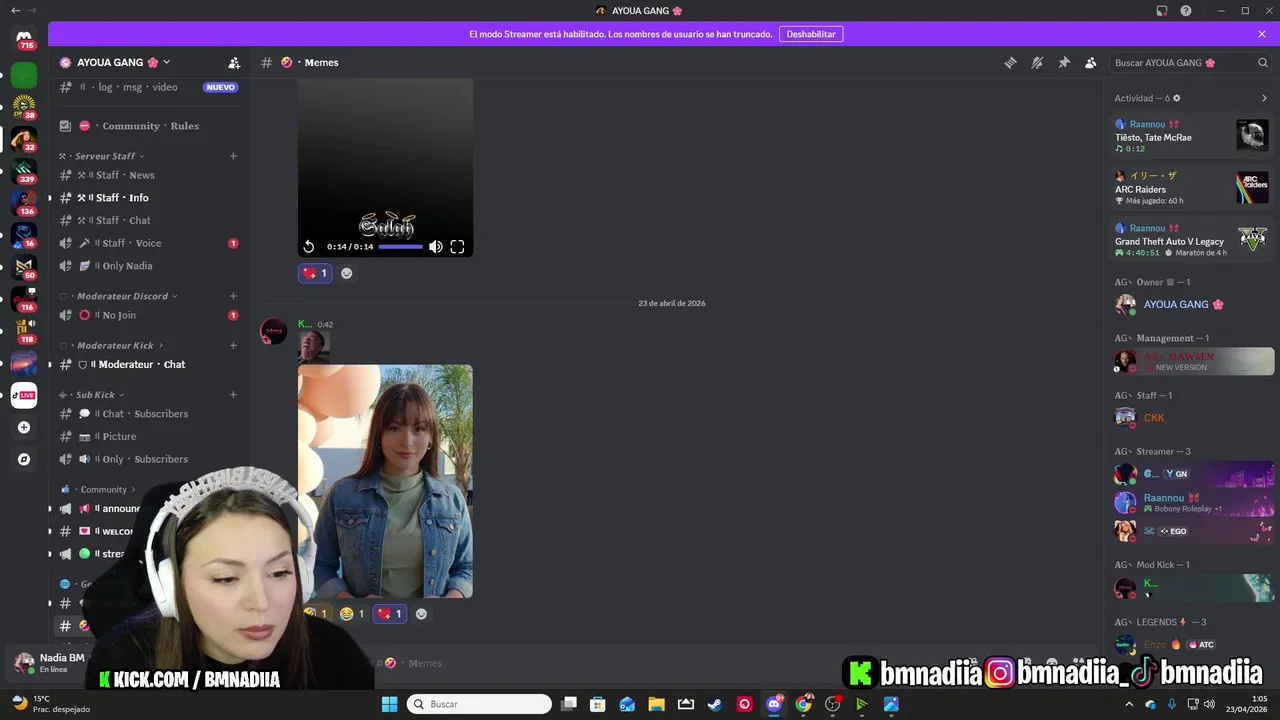Open Discover servers compass icon

[x=24, y=459]
